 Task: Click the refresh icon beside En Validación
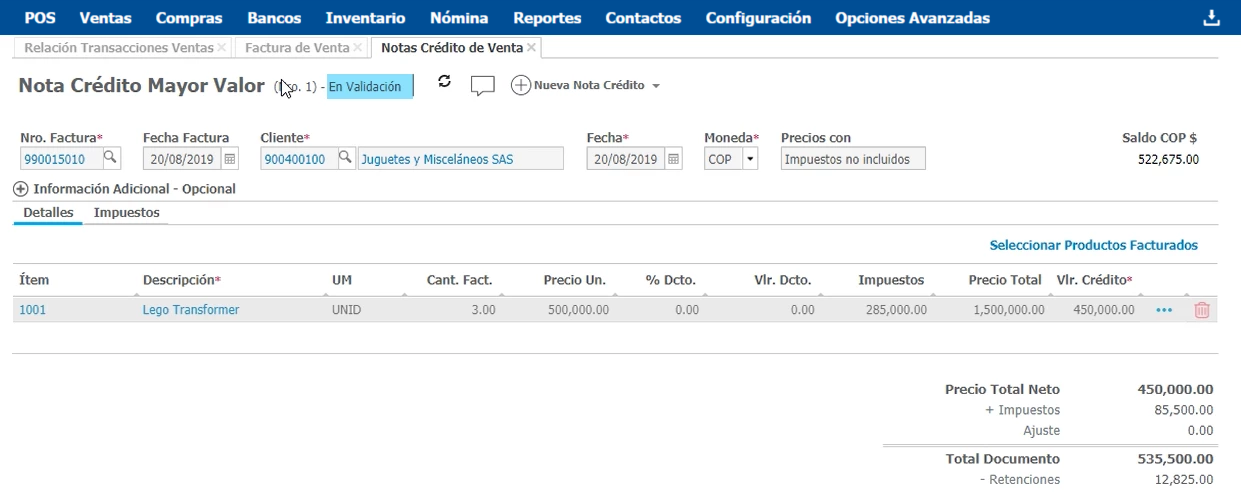445,82
